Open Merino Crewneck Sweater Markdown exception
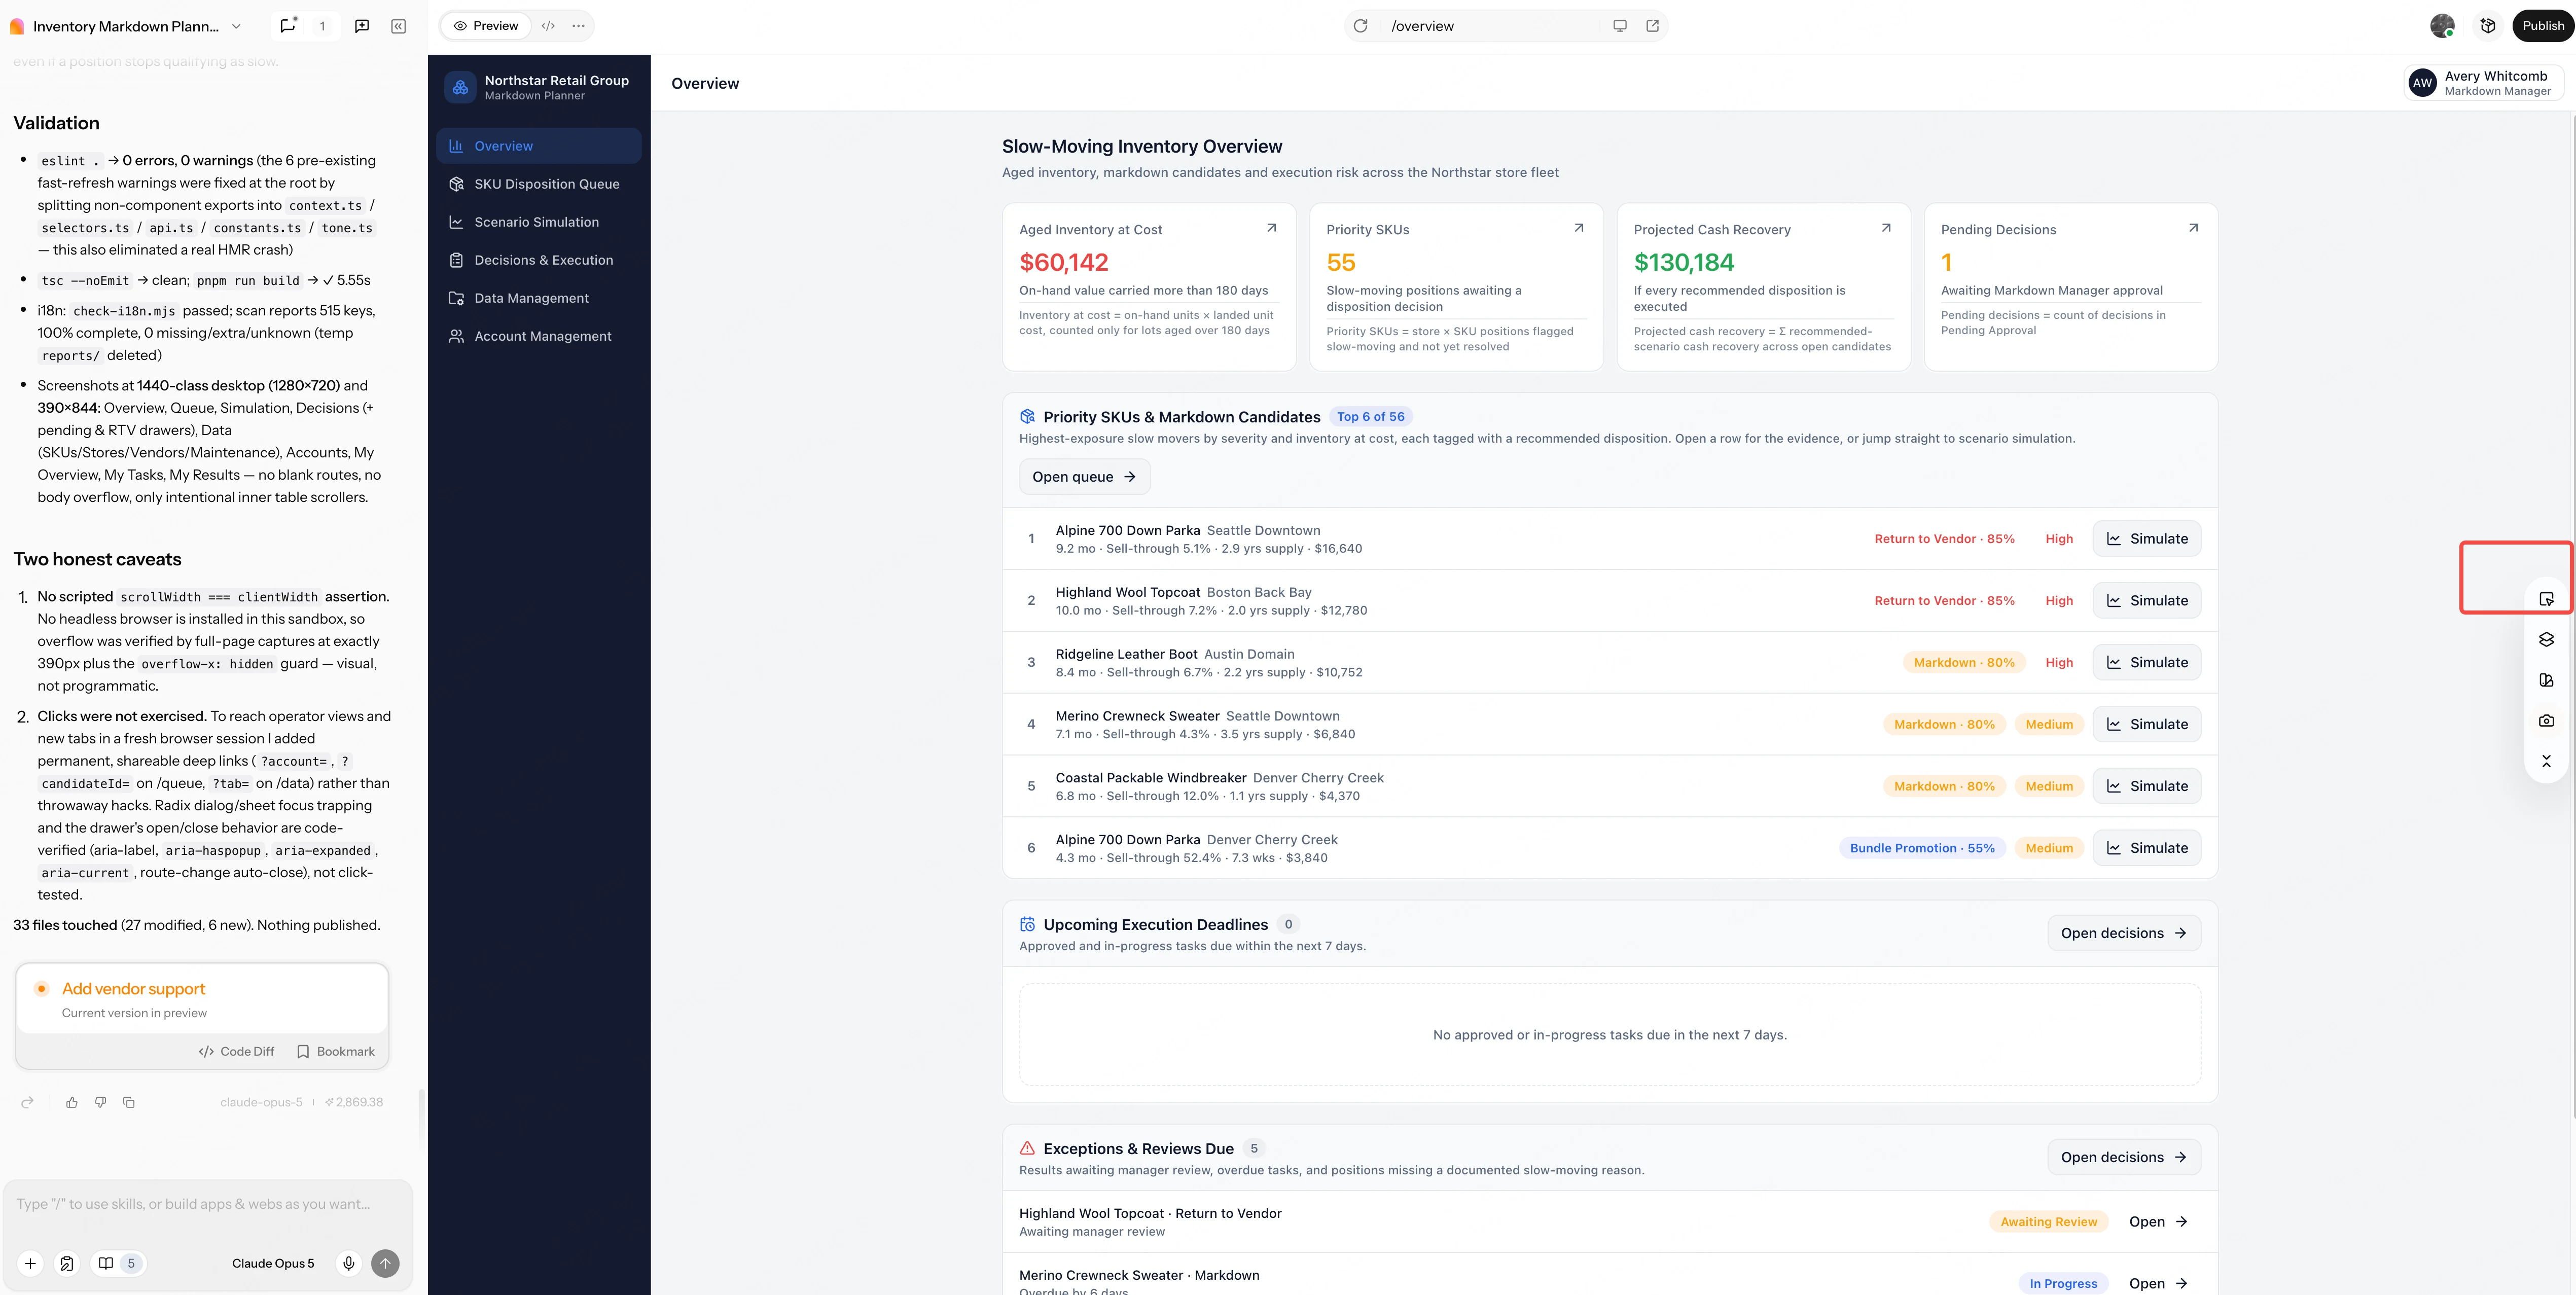Viewport: 2576px width, 1295px height. (2158, 1283)
